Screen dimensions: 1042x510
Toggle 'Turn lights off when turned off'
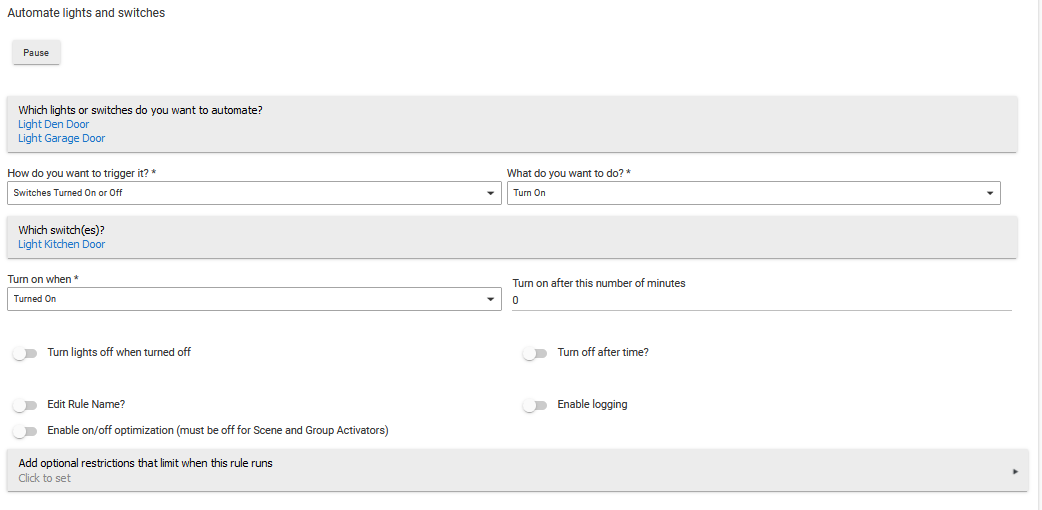(25, 353)
